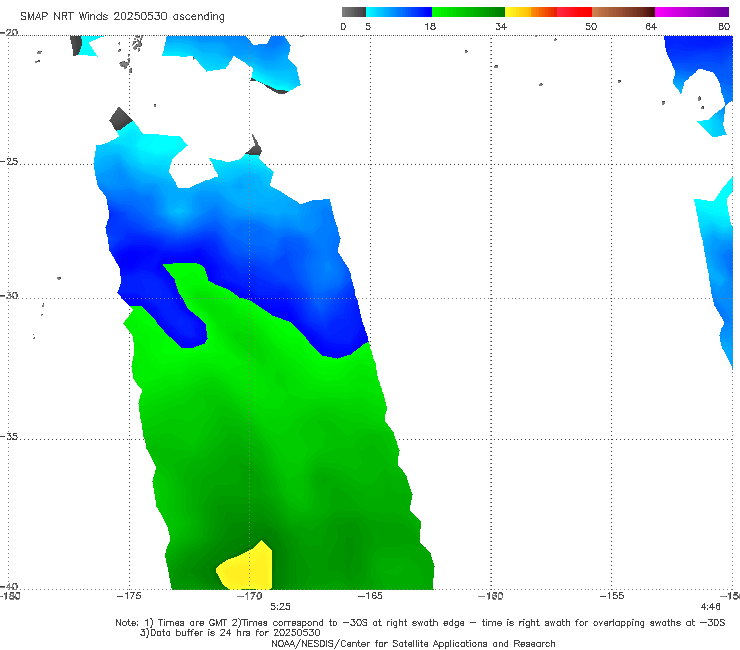Click the credit 'NOAA/NESDIS/Center for Satellite Applications and Research'
The width and height of the screenshot is (740, 650).
tap(413, 643)
